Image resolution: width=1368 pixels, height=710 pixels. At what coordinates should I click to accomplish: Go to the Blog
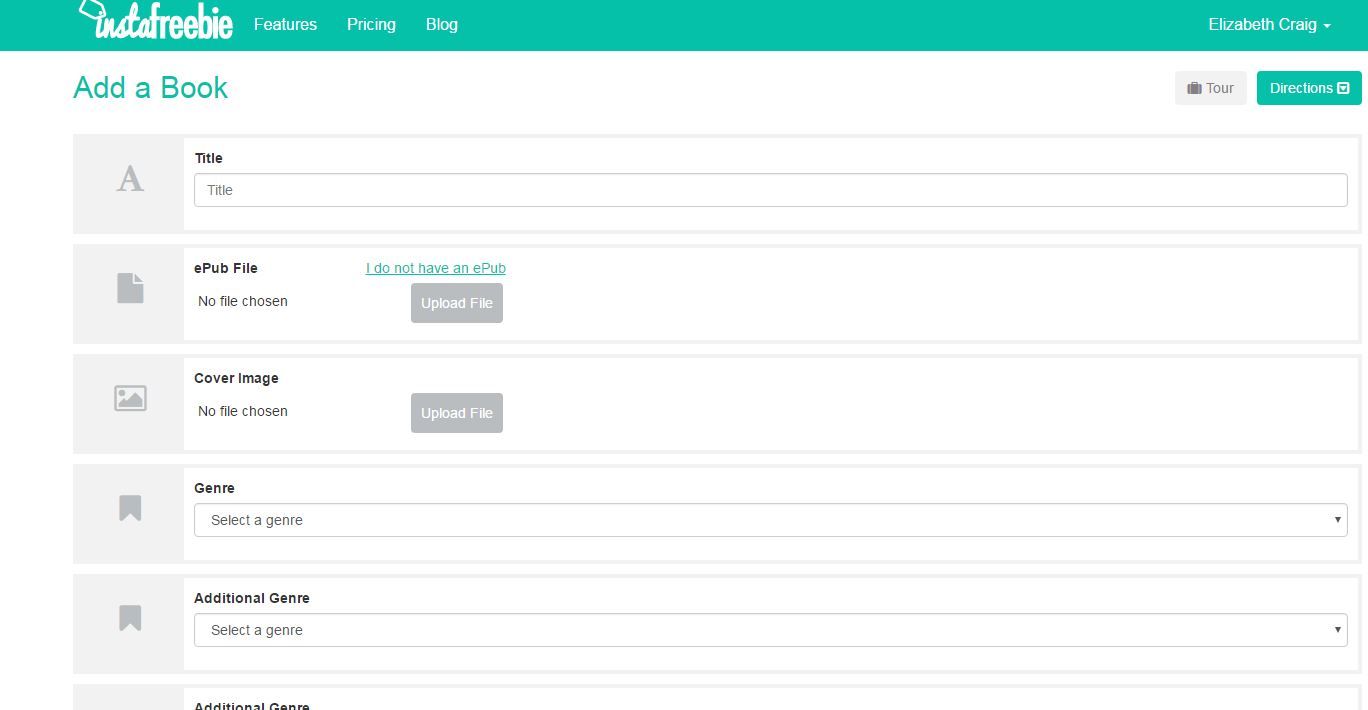pos(442,24)
